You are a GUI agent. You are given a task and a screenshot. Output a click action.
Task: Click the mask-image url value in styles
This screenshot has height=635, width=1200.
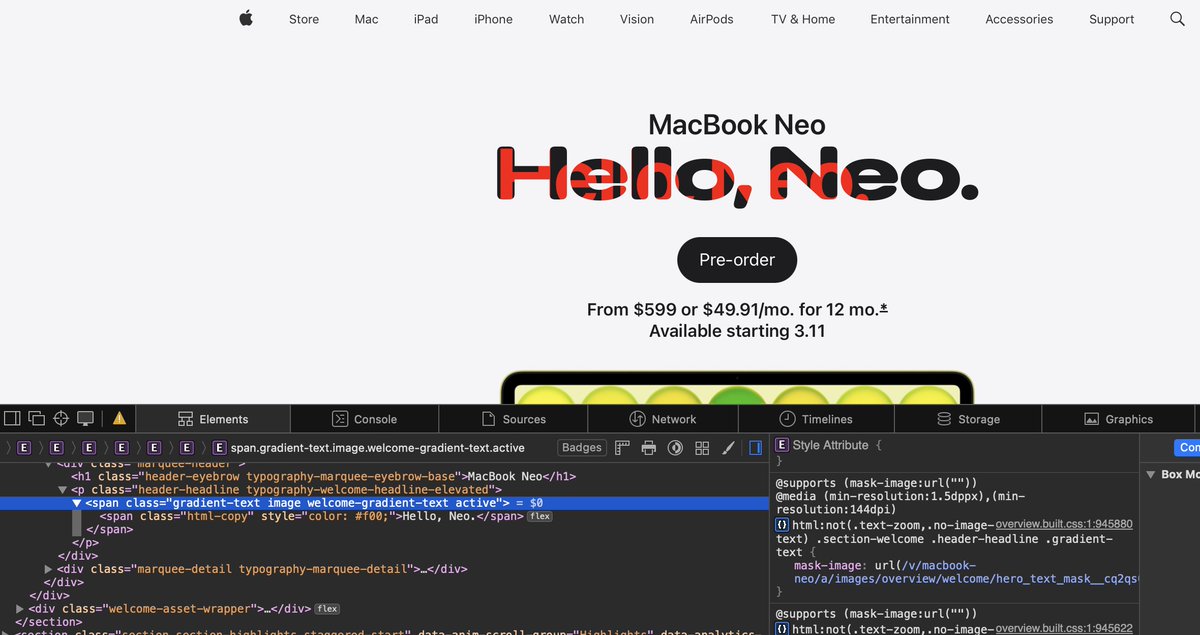tap(965, 572)
